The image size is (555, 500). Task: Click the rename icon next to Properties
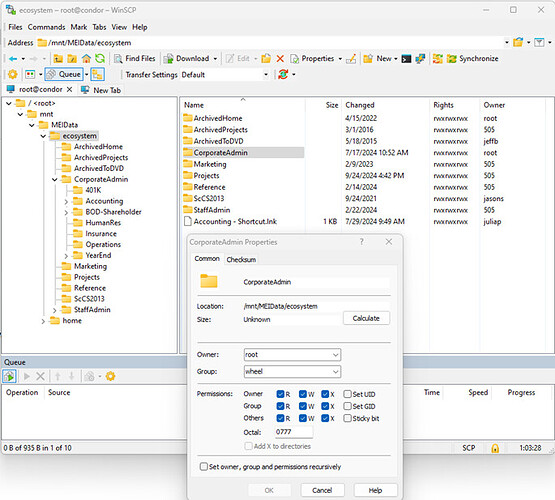(x=351, y=59)
